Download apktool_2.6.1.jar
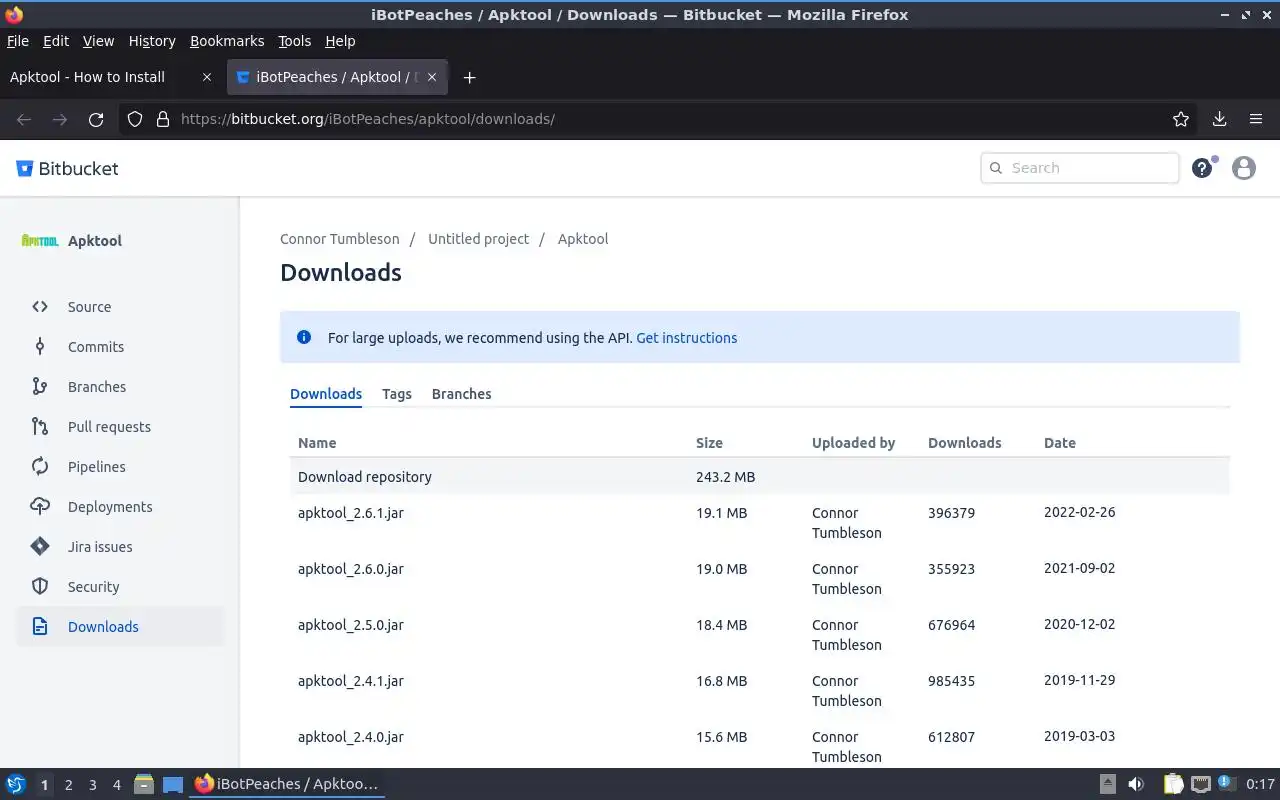 (x=351, y=513)
